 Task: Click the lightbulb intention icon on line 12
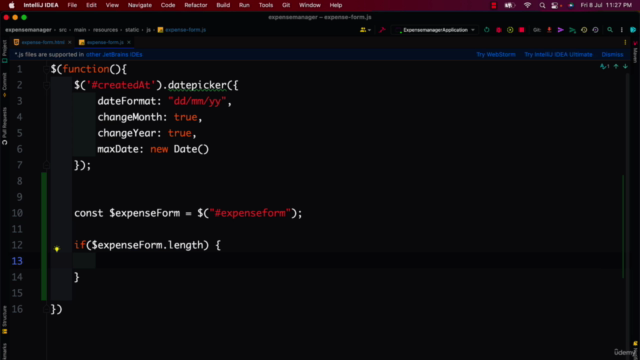click(57, 249)
